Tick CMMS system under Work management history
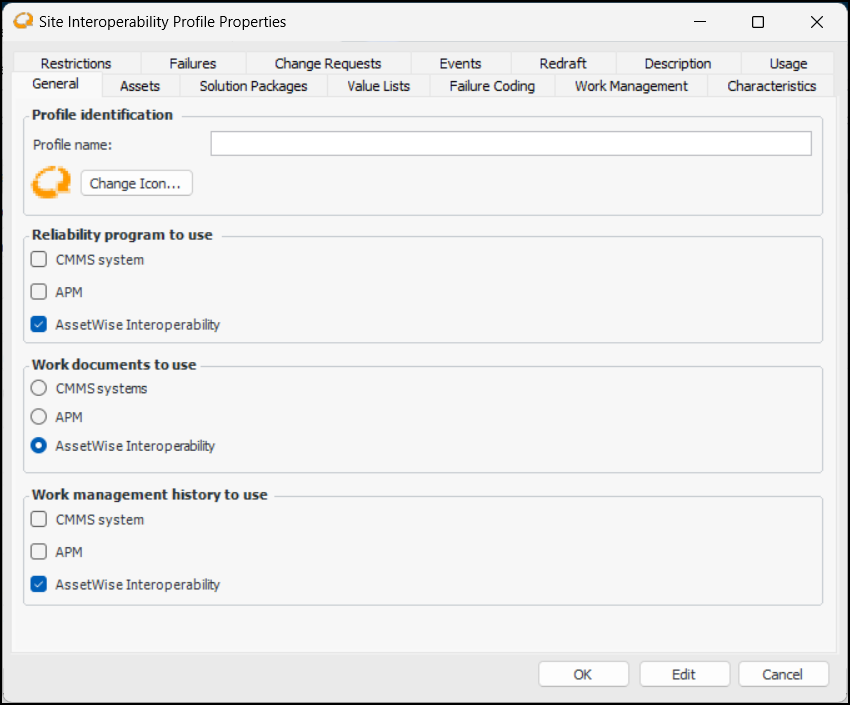Viewport: 850px width, 705px height. pyautogui.click(x=38, y=519)
